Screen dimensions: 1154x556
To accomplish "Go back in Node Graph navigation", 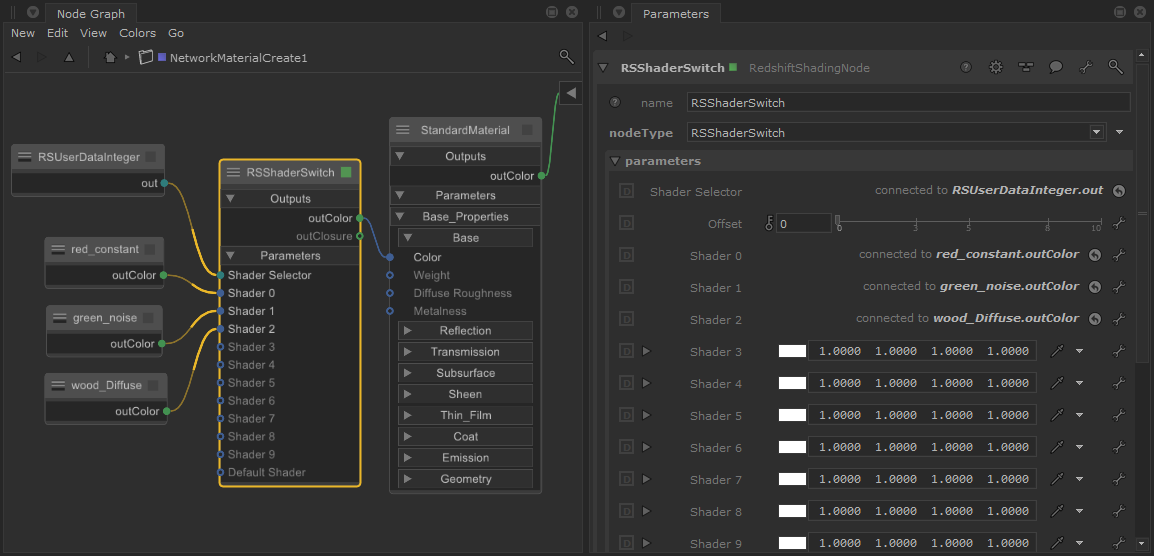I will [x=17, y=57].
